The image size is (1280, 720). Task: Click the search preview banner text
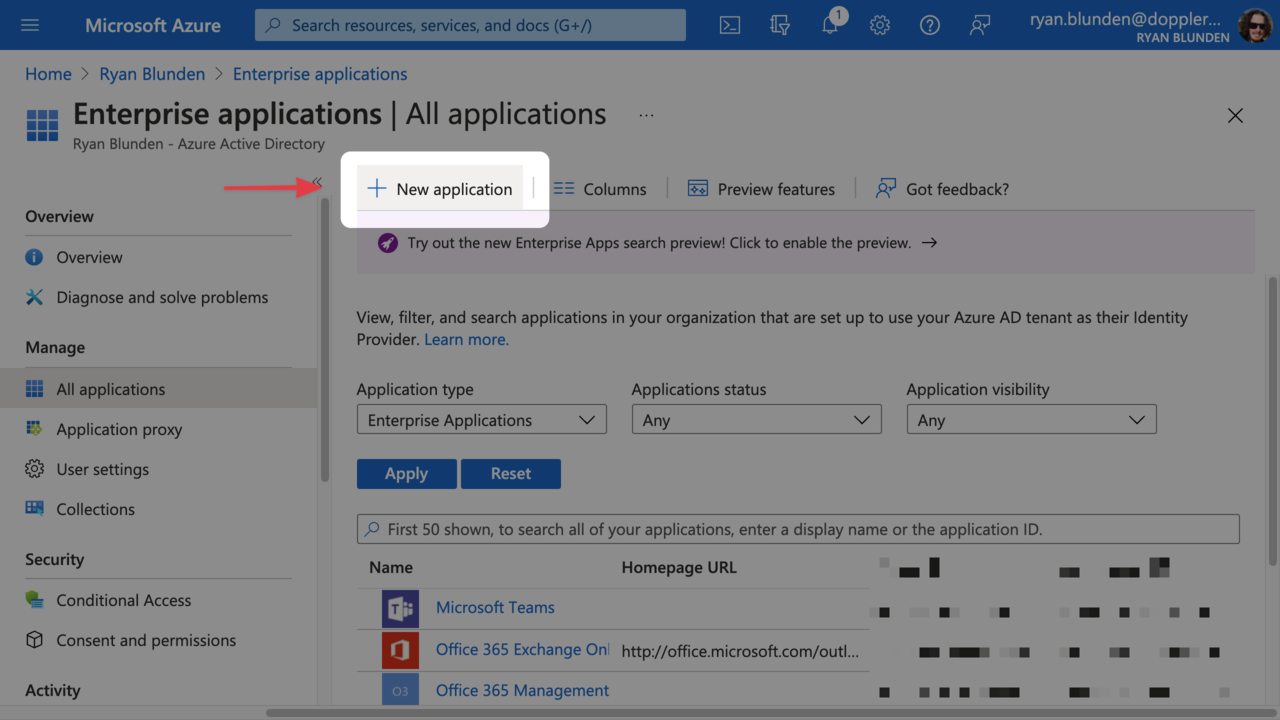(659, 243)
